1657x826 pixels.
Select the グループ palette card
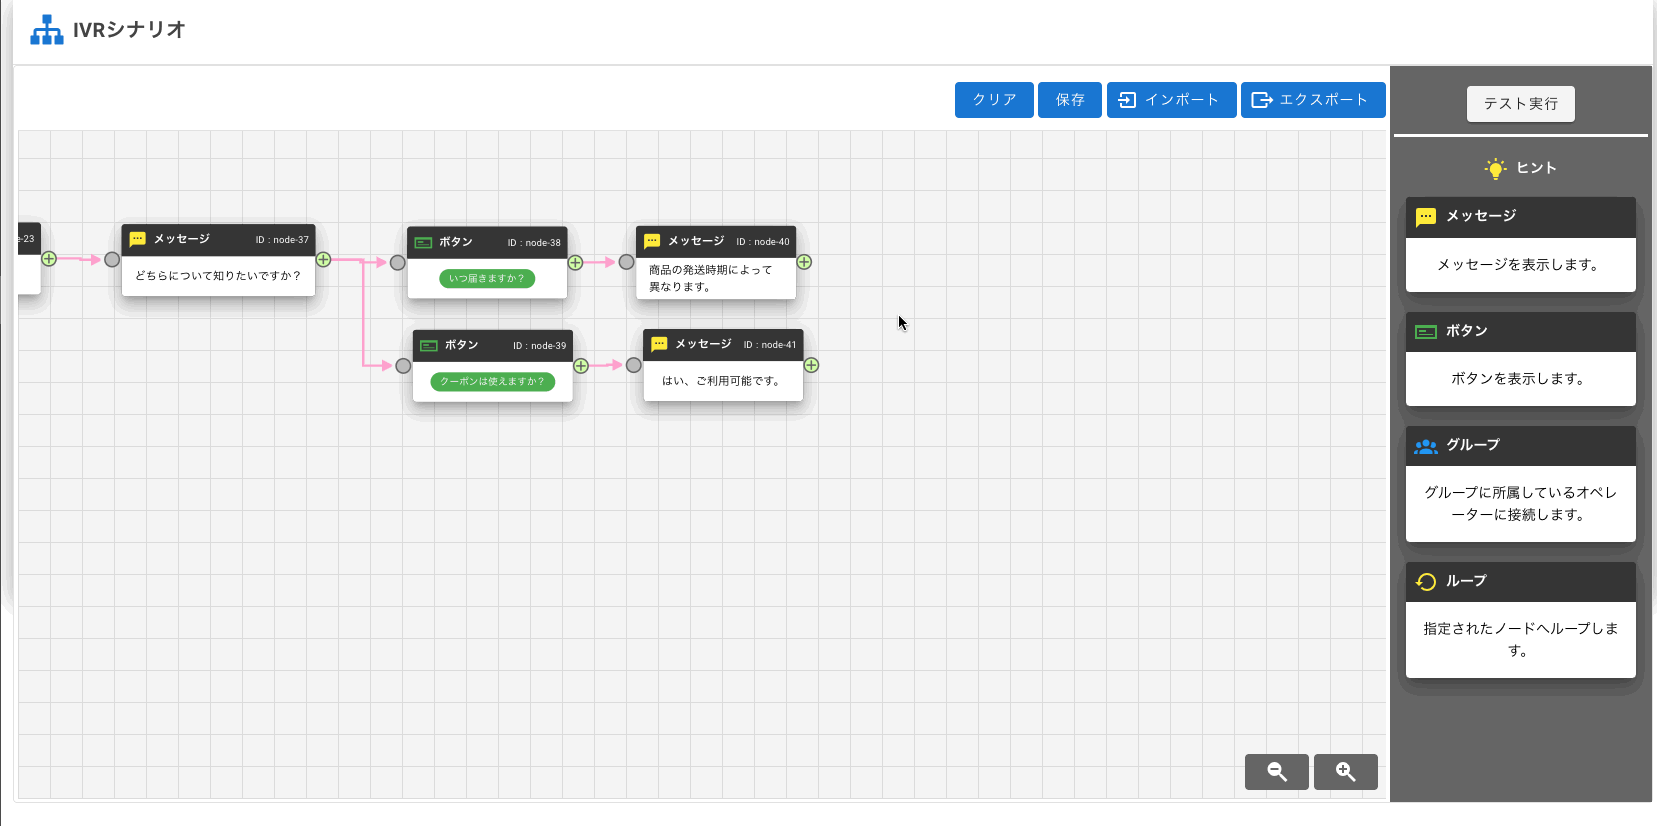click(x=1520, y=484)
